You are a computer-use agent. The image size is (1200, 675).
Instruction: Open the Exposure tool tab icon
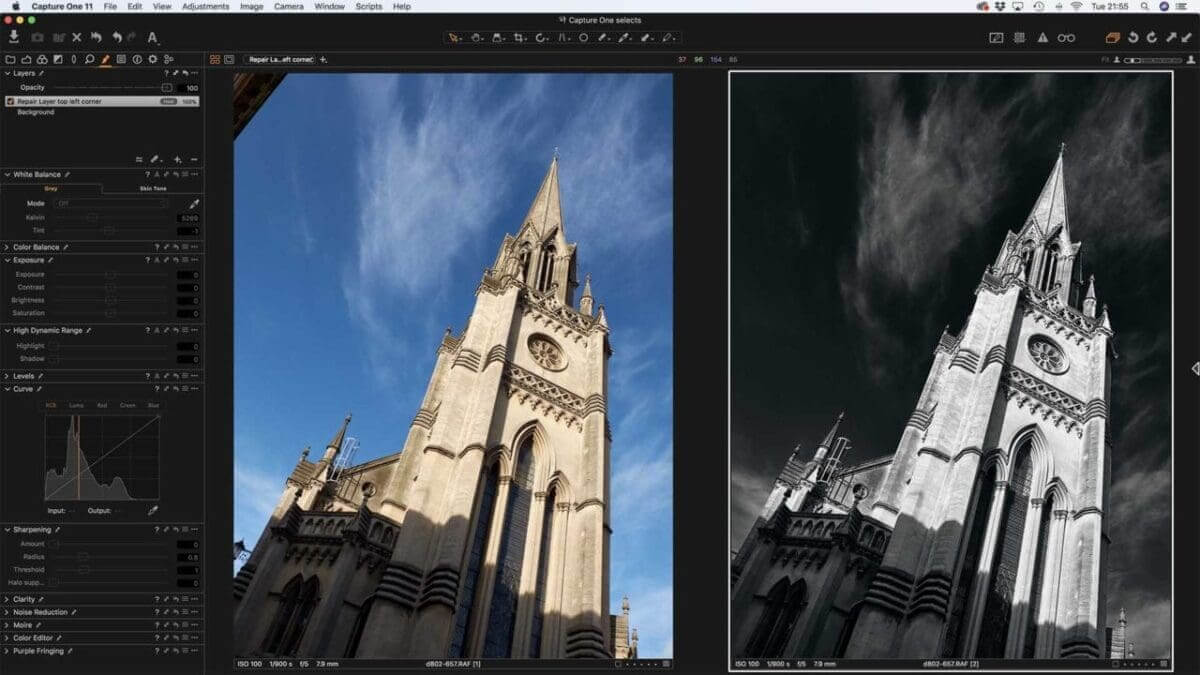click(57, 59)
